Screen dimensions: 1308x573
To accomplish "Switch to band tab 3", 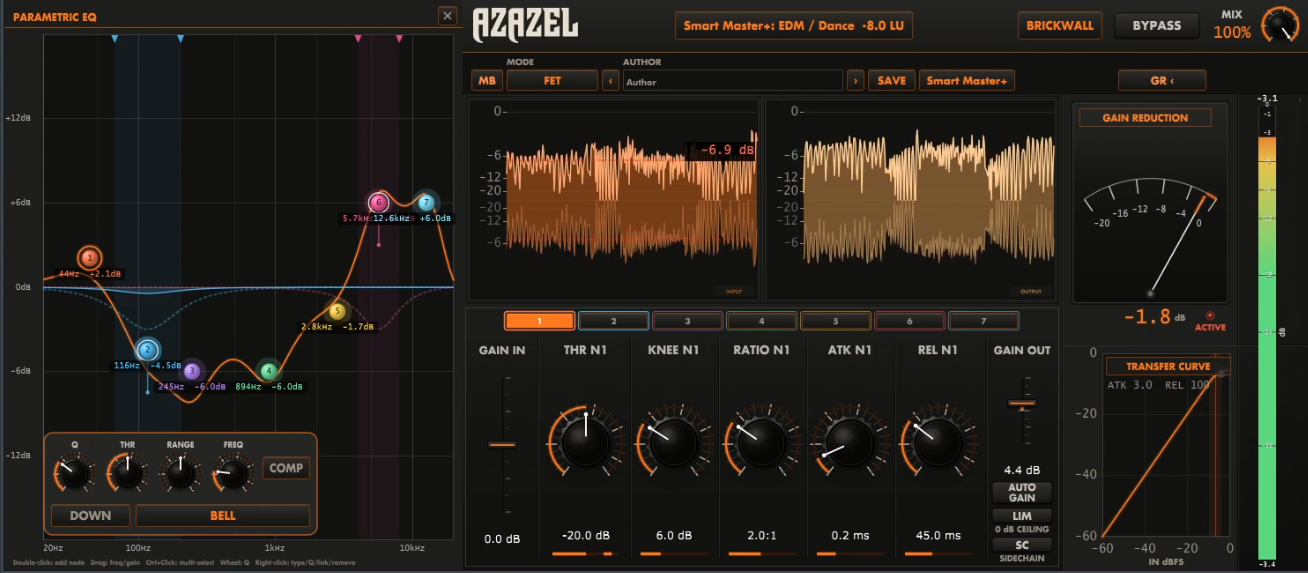I will (688, 321).
